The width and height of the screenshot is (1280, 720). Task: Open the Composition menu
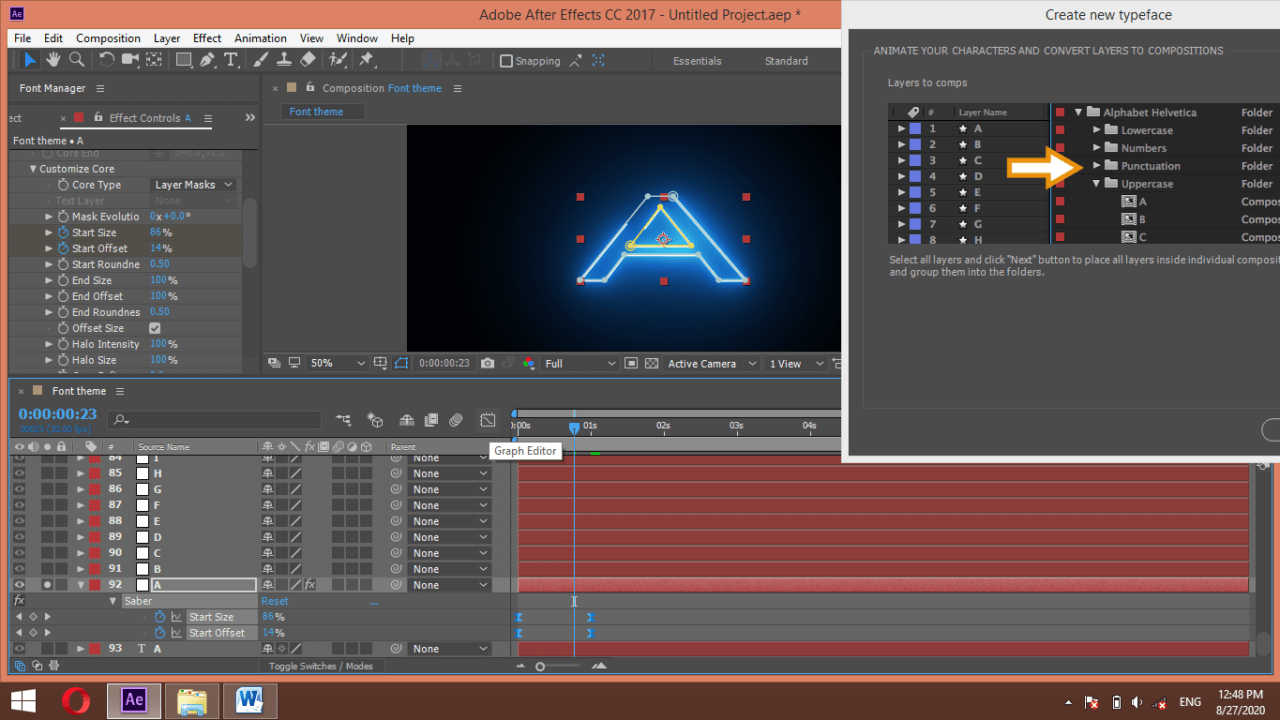point(108,38)
